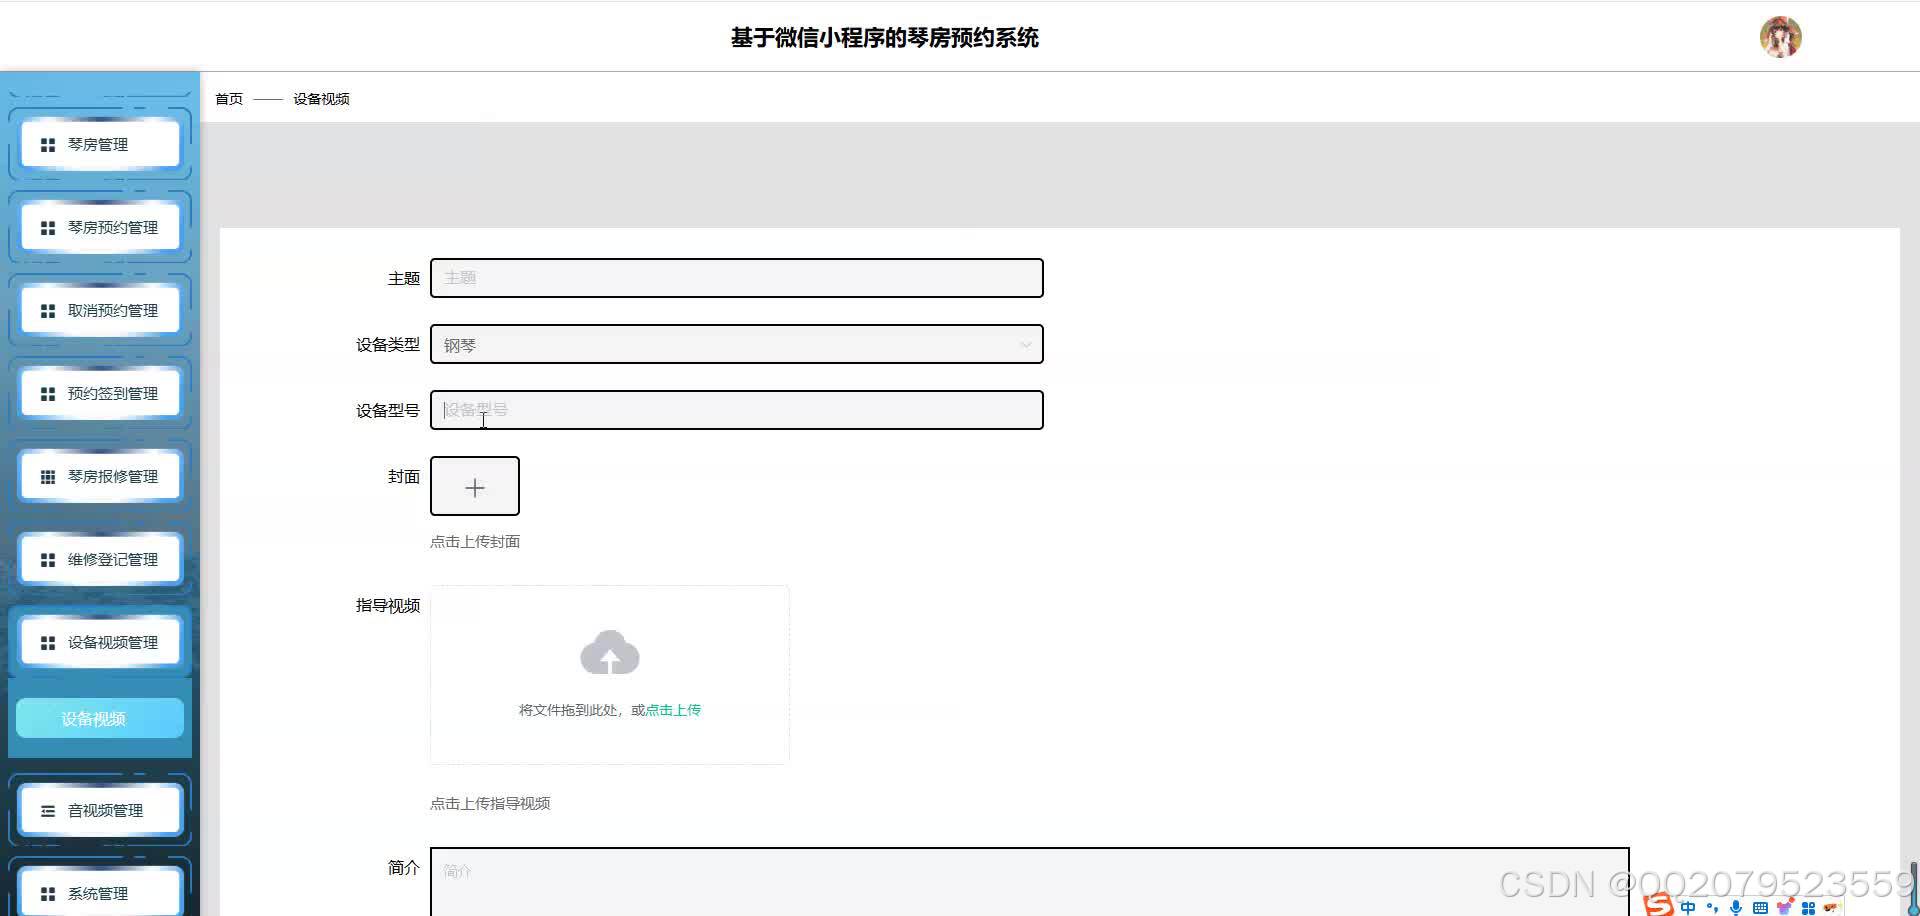The width and height of the screenshot is (1920, 916).
Task: Open the user avatar in the top right
Action: click(1781, 37)
